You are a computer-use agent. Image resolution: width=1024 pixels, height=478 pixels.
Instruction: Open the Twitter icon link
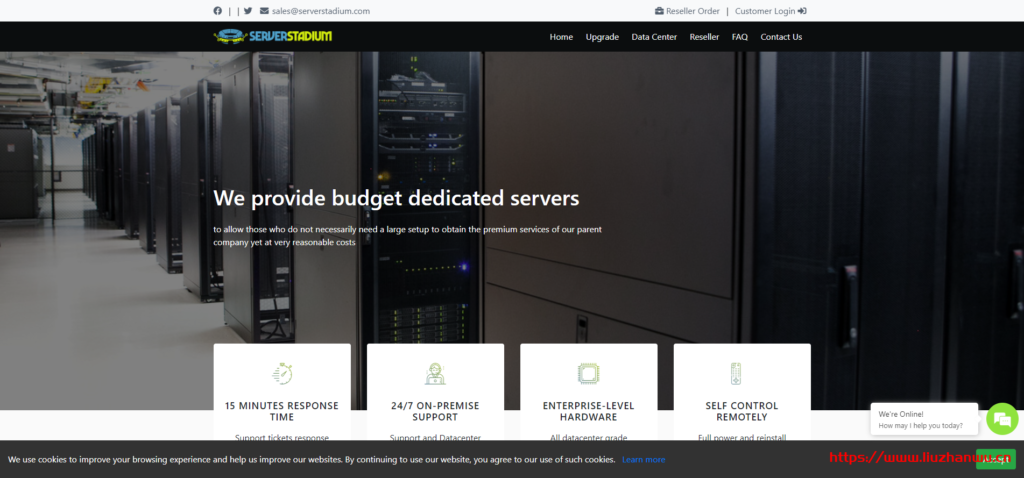tap(248, 11)
